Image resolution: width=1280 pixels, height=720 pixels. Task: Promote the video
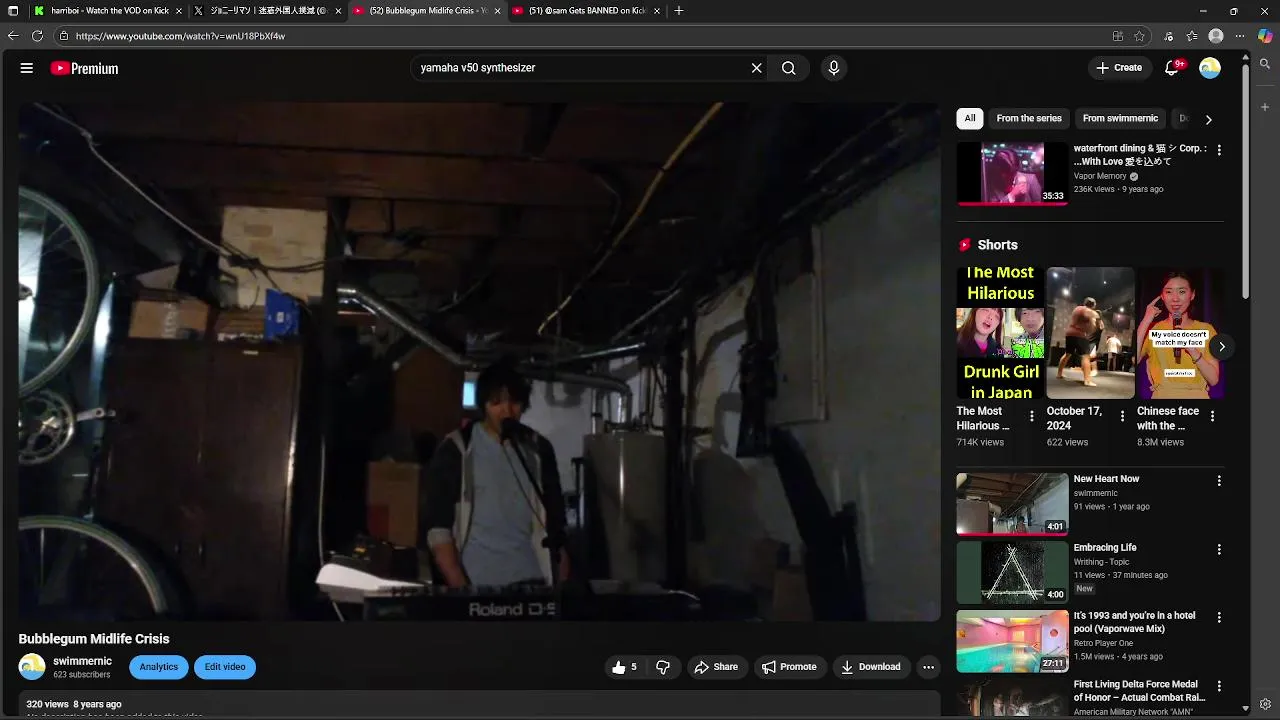point(789,667)
